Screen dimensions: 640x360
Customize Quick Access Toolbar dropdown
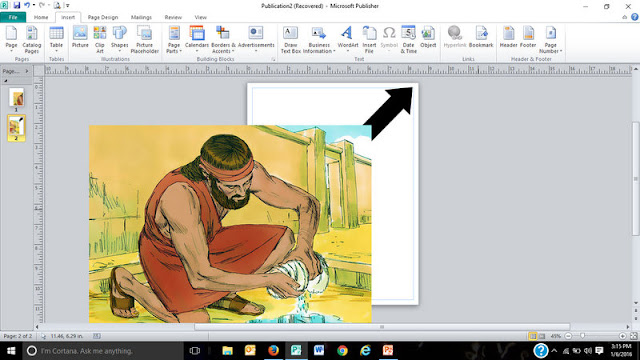point(68,6)
